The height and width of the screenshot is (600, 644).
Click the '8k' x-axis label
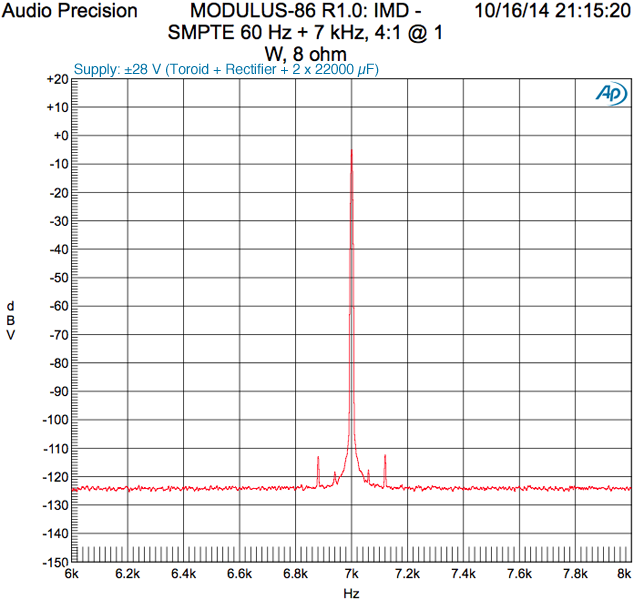pos(624,574)
